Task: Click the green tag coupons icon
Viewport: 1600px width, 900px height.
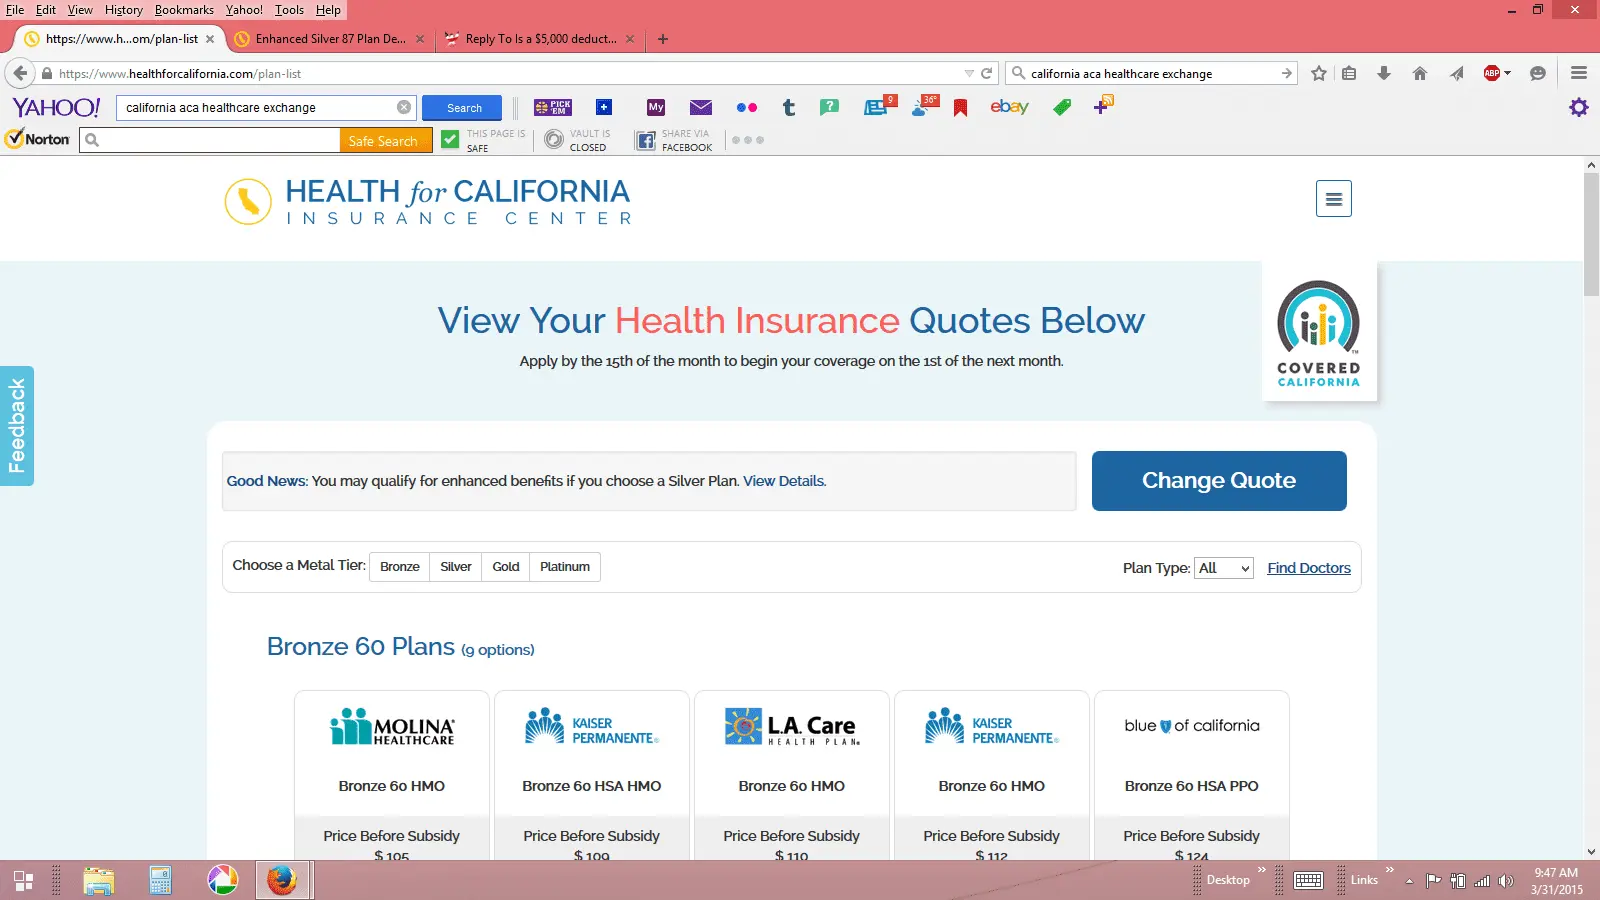Action: point(1062,107)
